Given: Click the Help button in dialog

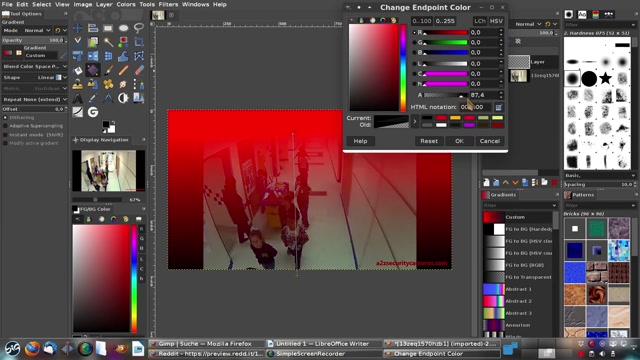Looking at the screenshot, I should coord(360,141).
